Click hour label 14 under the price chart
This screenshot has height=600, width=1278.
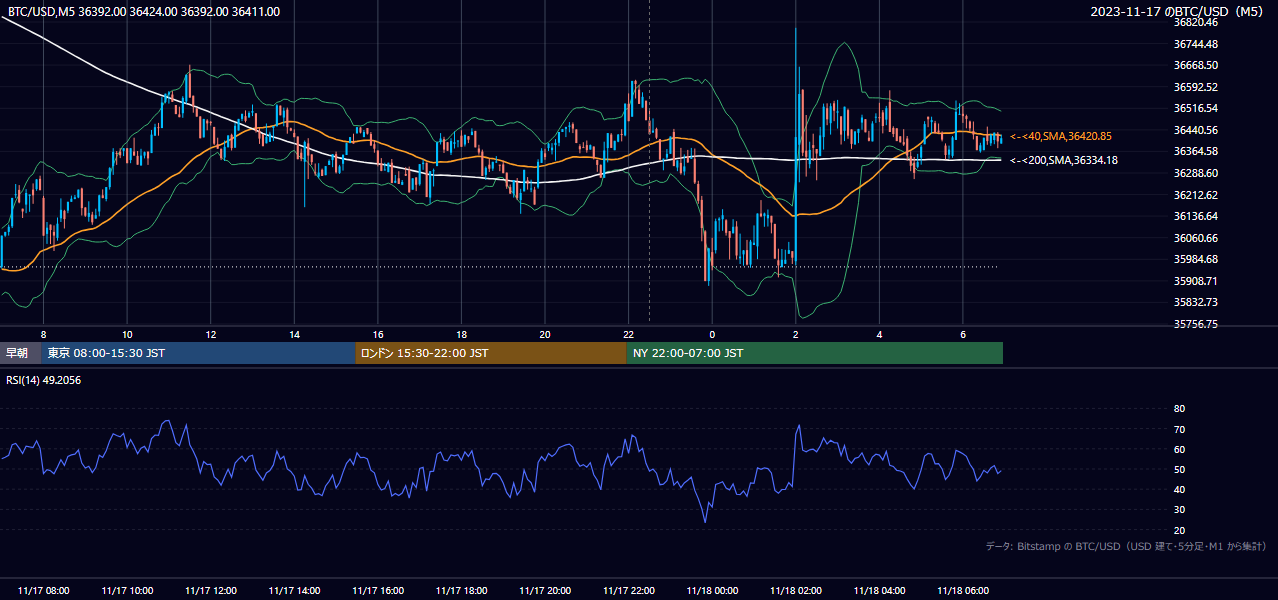[x=294, y=334]
